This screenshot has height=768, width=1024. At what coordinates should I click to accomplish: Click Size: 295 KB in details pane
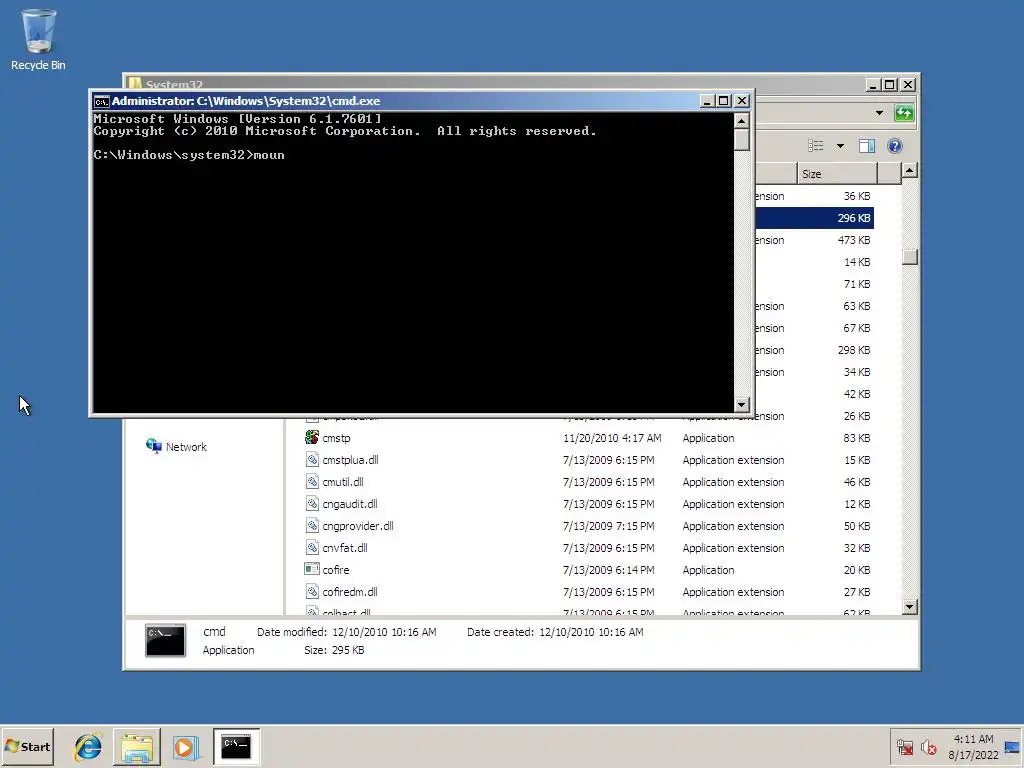click(334, 650)
